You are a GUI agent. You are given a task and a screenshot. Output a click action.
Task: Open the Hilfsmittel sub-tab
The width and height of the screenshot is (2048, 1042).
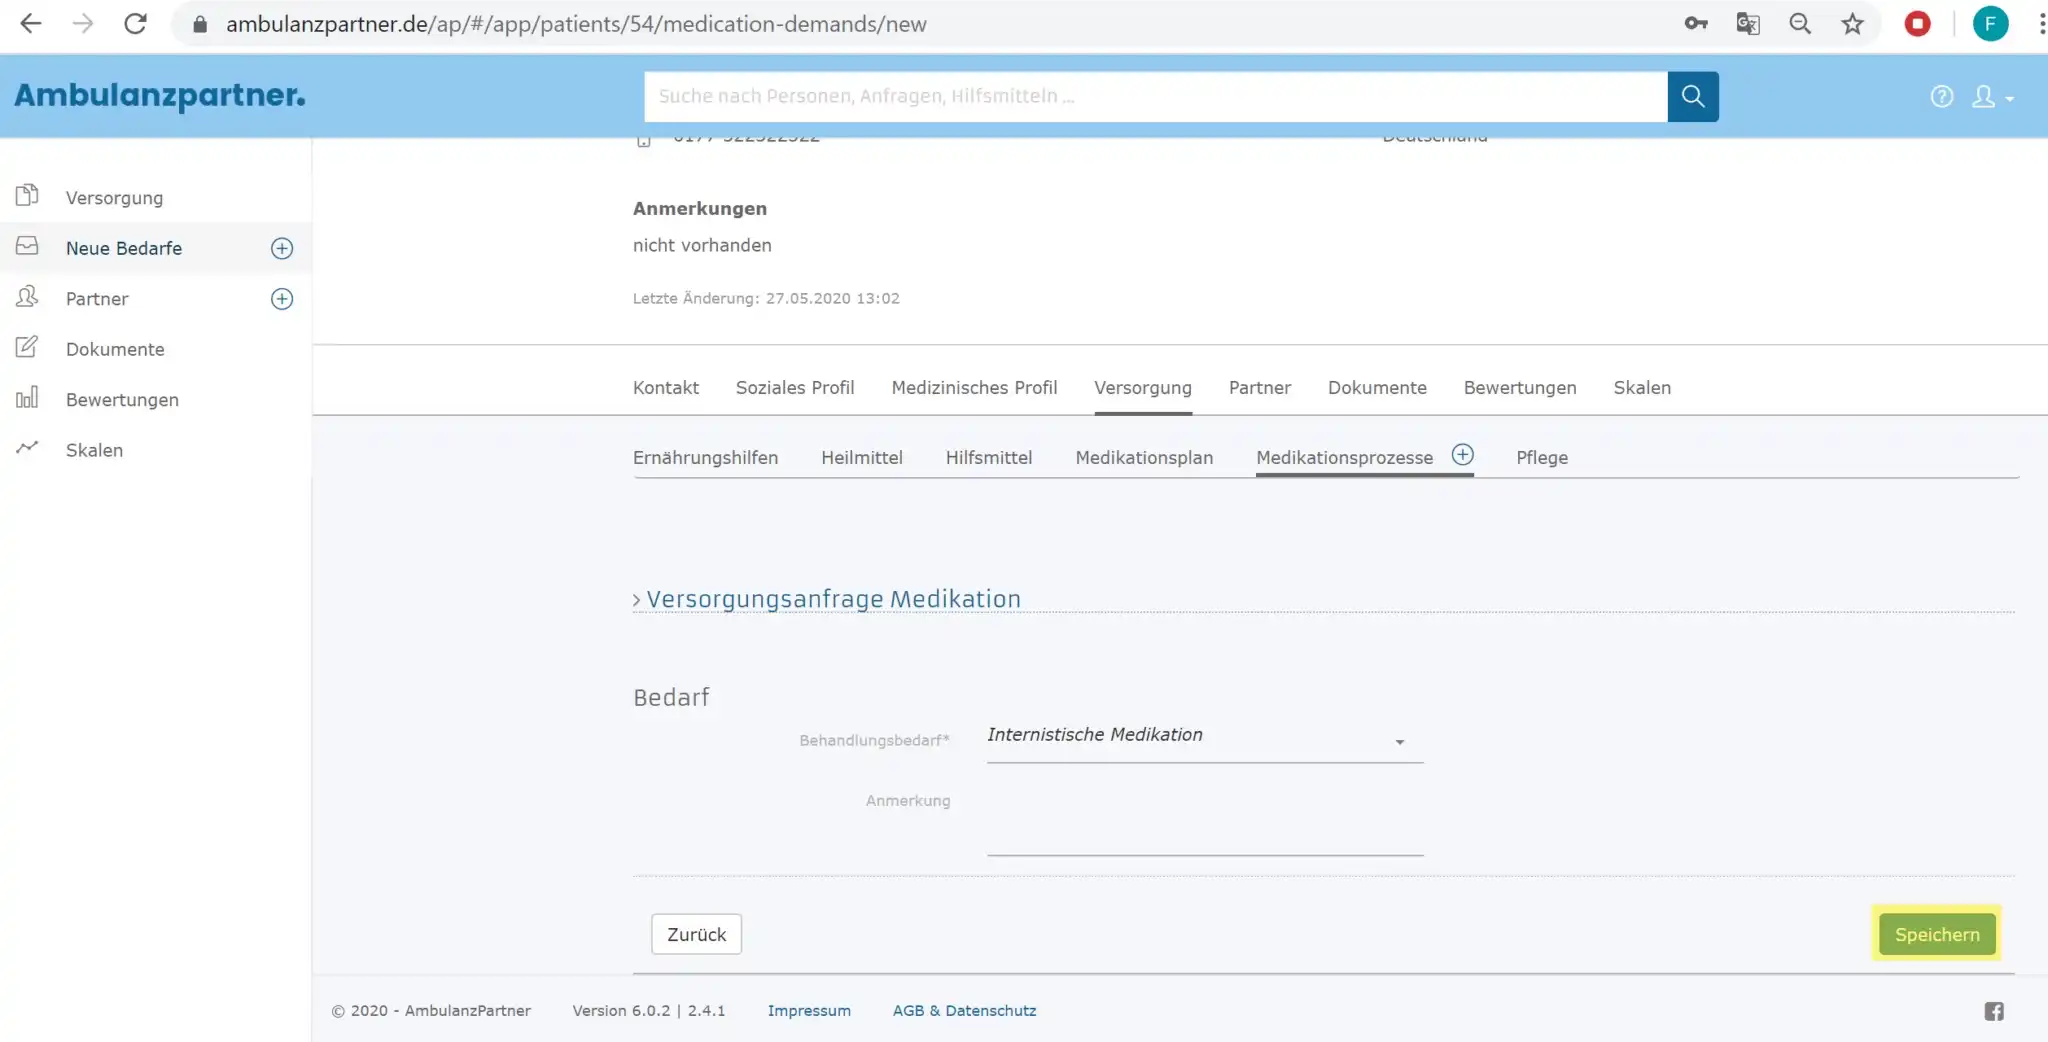(989, 458)
